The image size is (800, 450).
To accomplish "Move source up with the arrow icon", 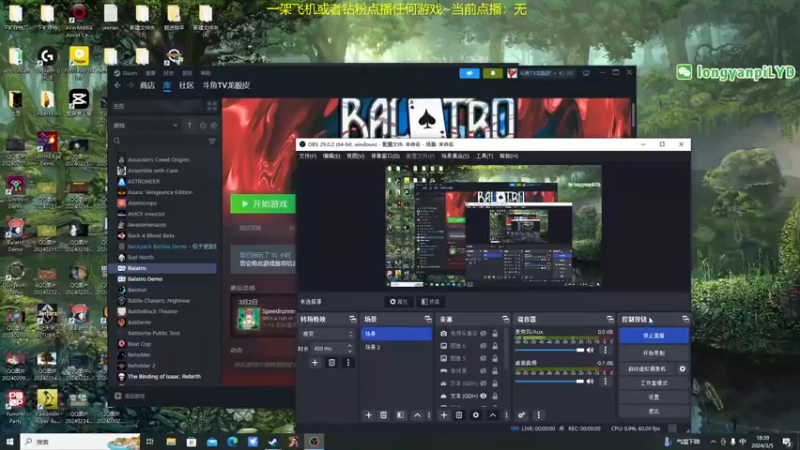I will pyautogui.click(x=493, y=415).
